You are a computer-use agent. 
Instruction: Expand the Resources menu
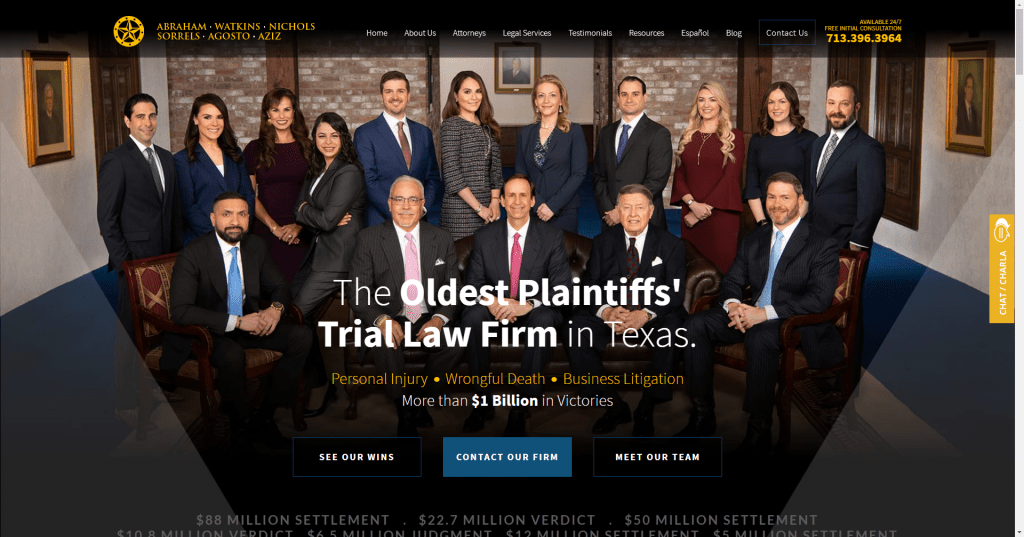coord(646,33)
